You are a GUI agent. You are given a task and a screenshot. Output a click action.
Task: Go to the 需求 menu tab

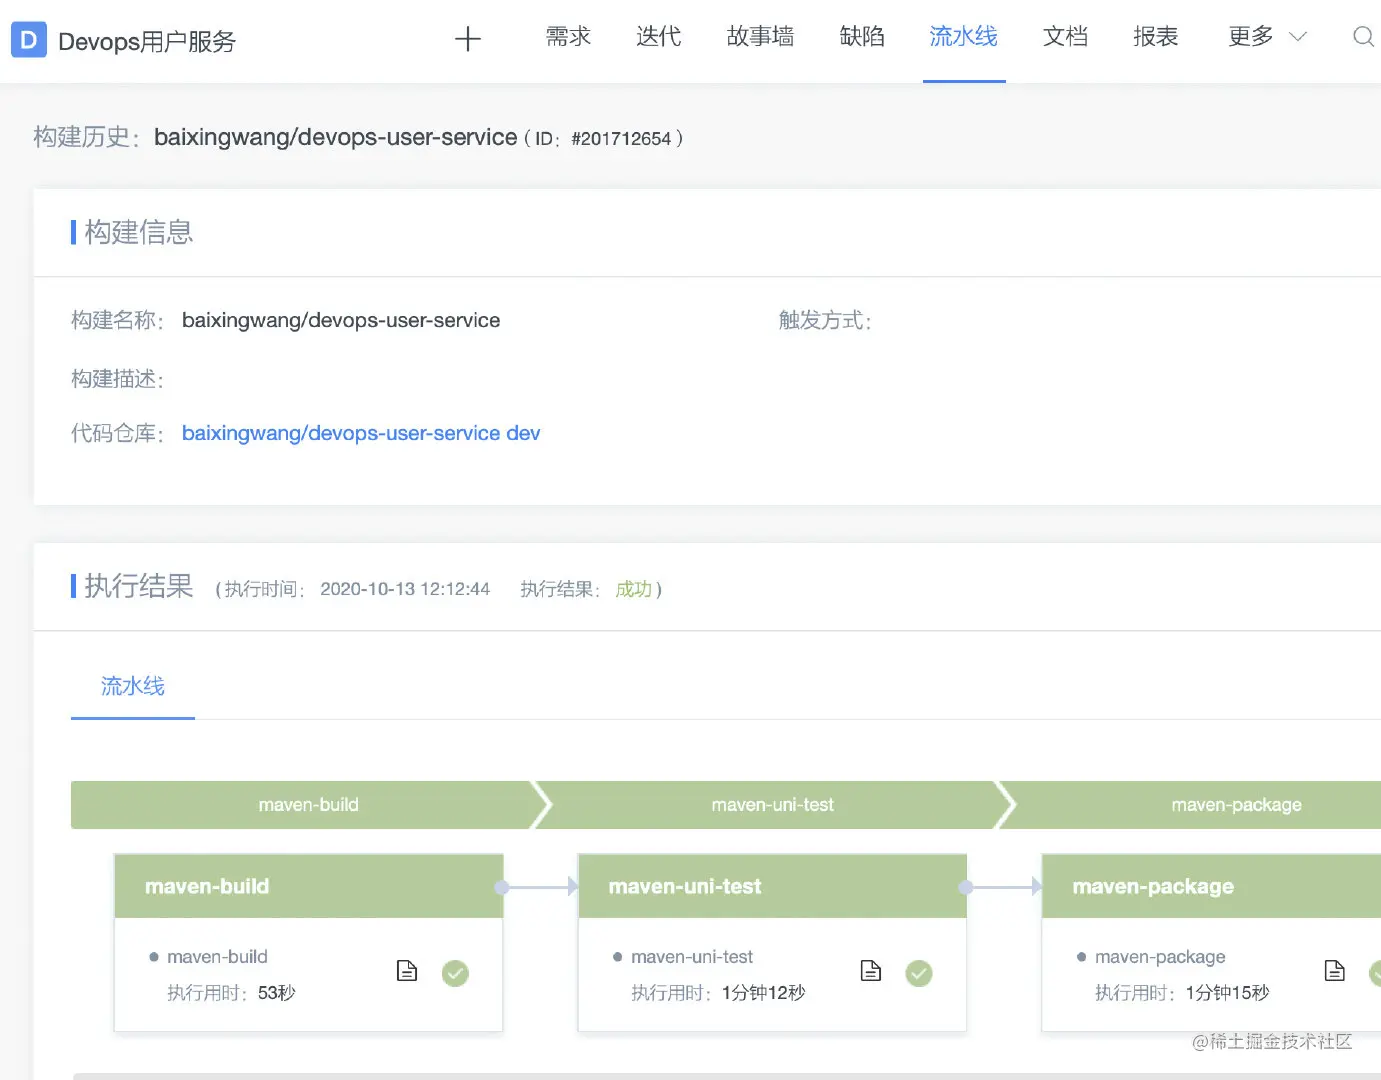tap(569, 37)
